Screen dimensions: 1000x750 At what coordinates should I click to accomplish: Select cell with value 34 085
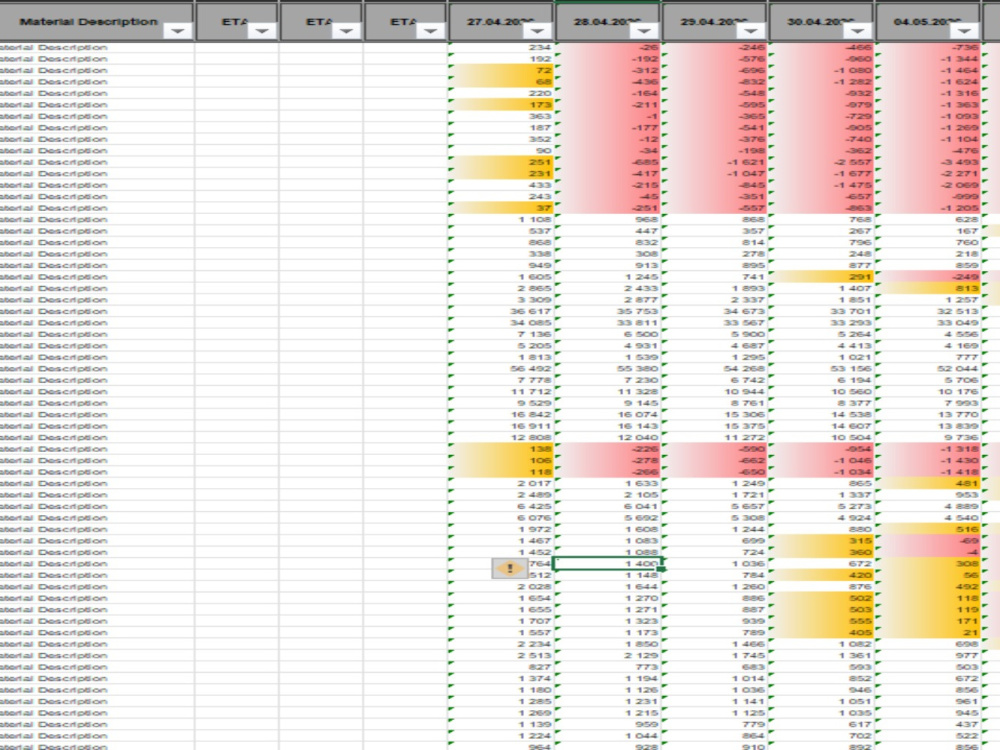click(501, 323)
